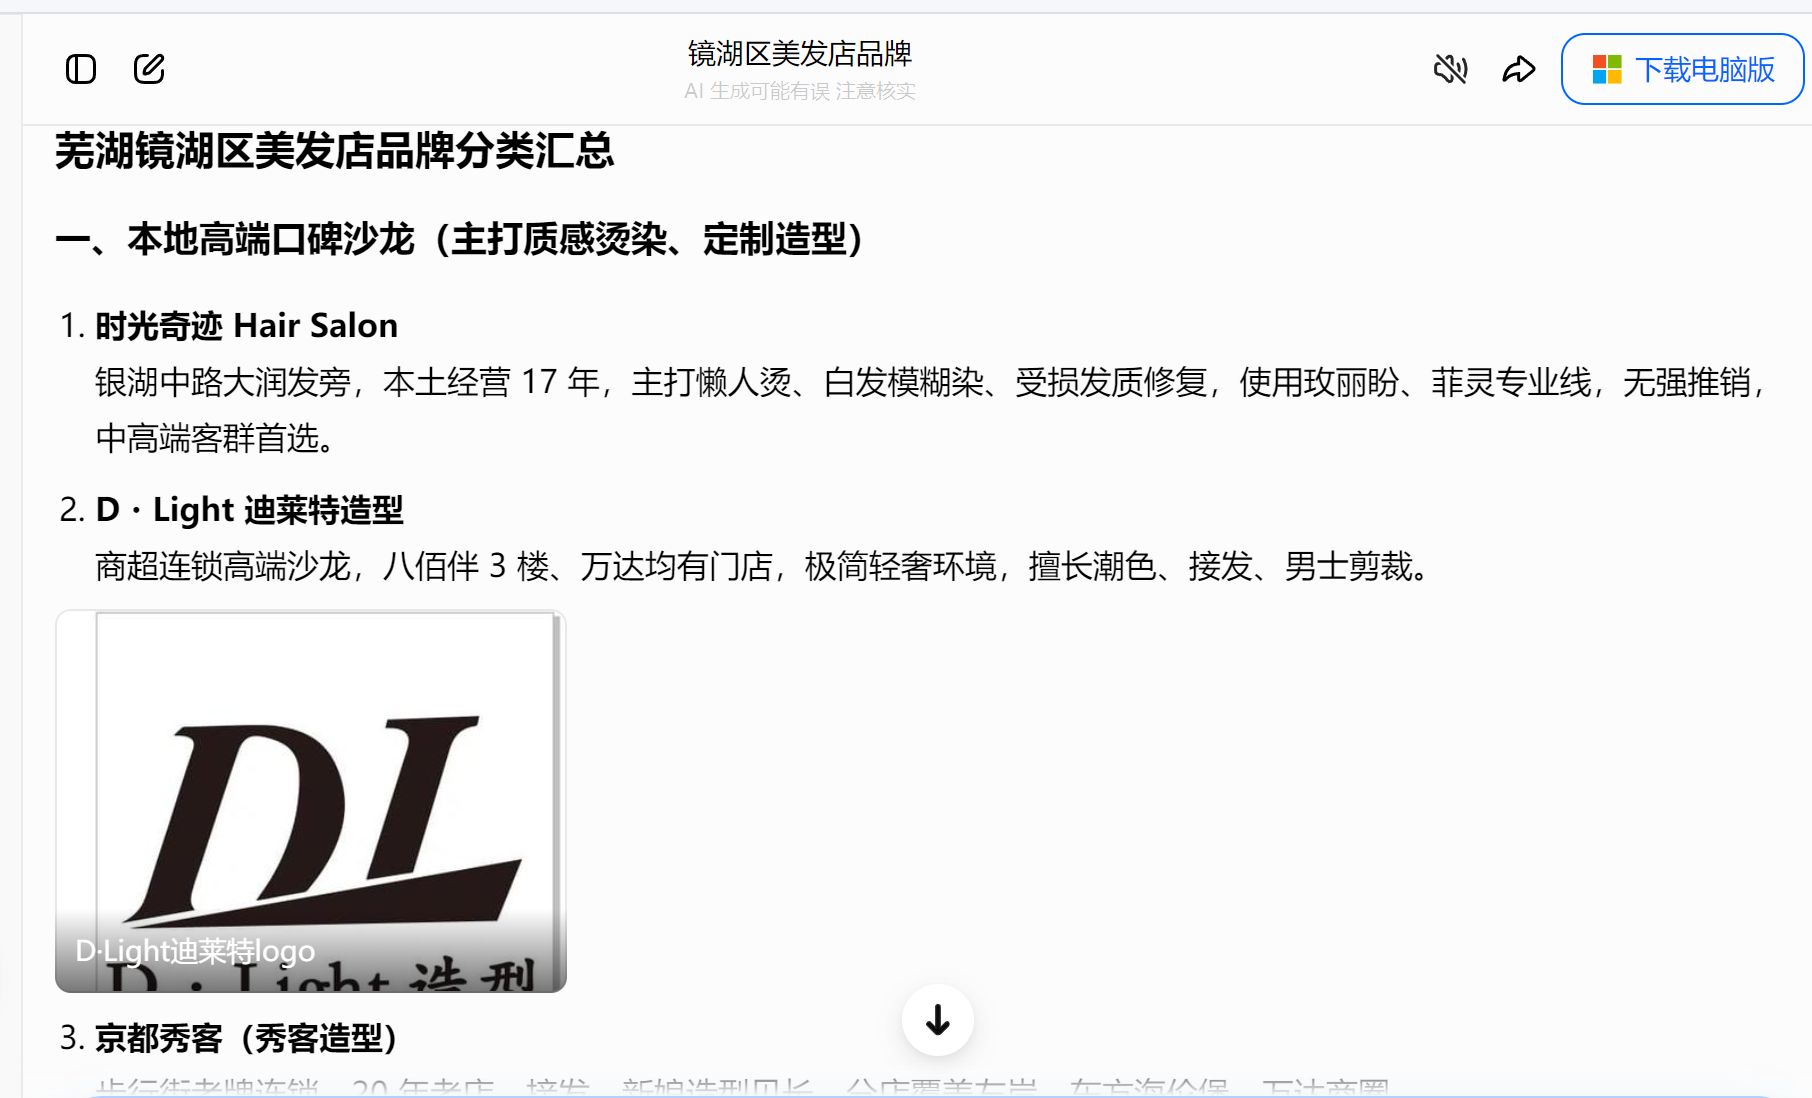
Task: Click the 镜湖区美发店品牌 title
Action: [799, 53]
